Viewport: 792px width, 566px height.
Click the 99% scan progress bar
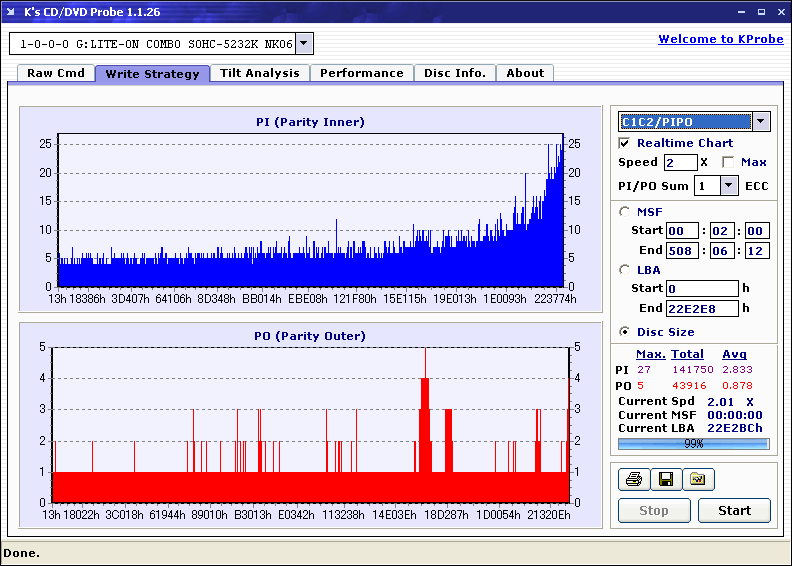tap(693, 443)
